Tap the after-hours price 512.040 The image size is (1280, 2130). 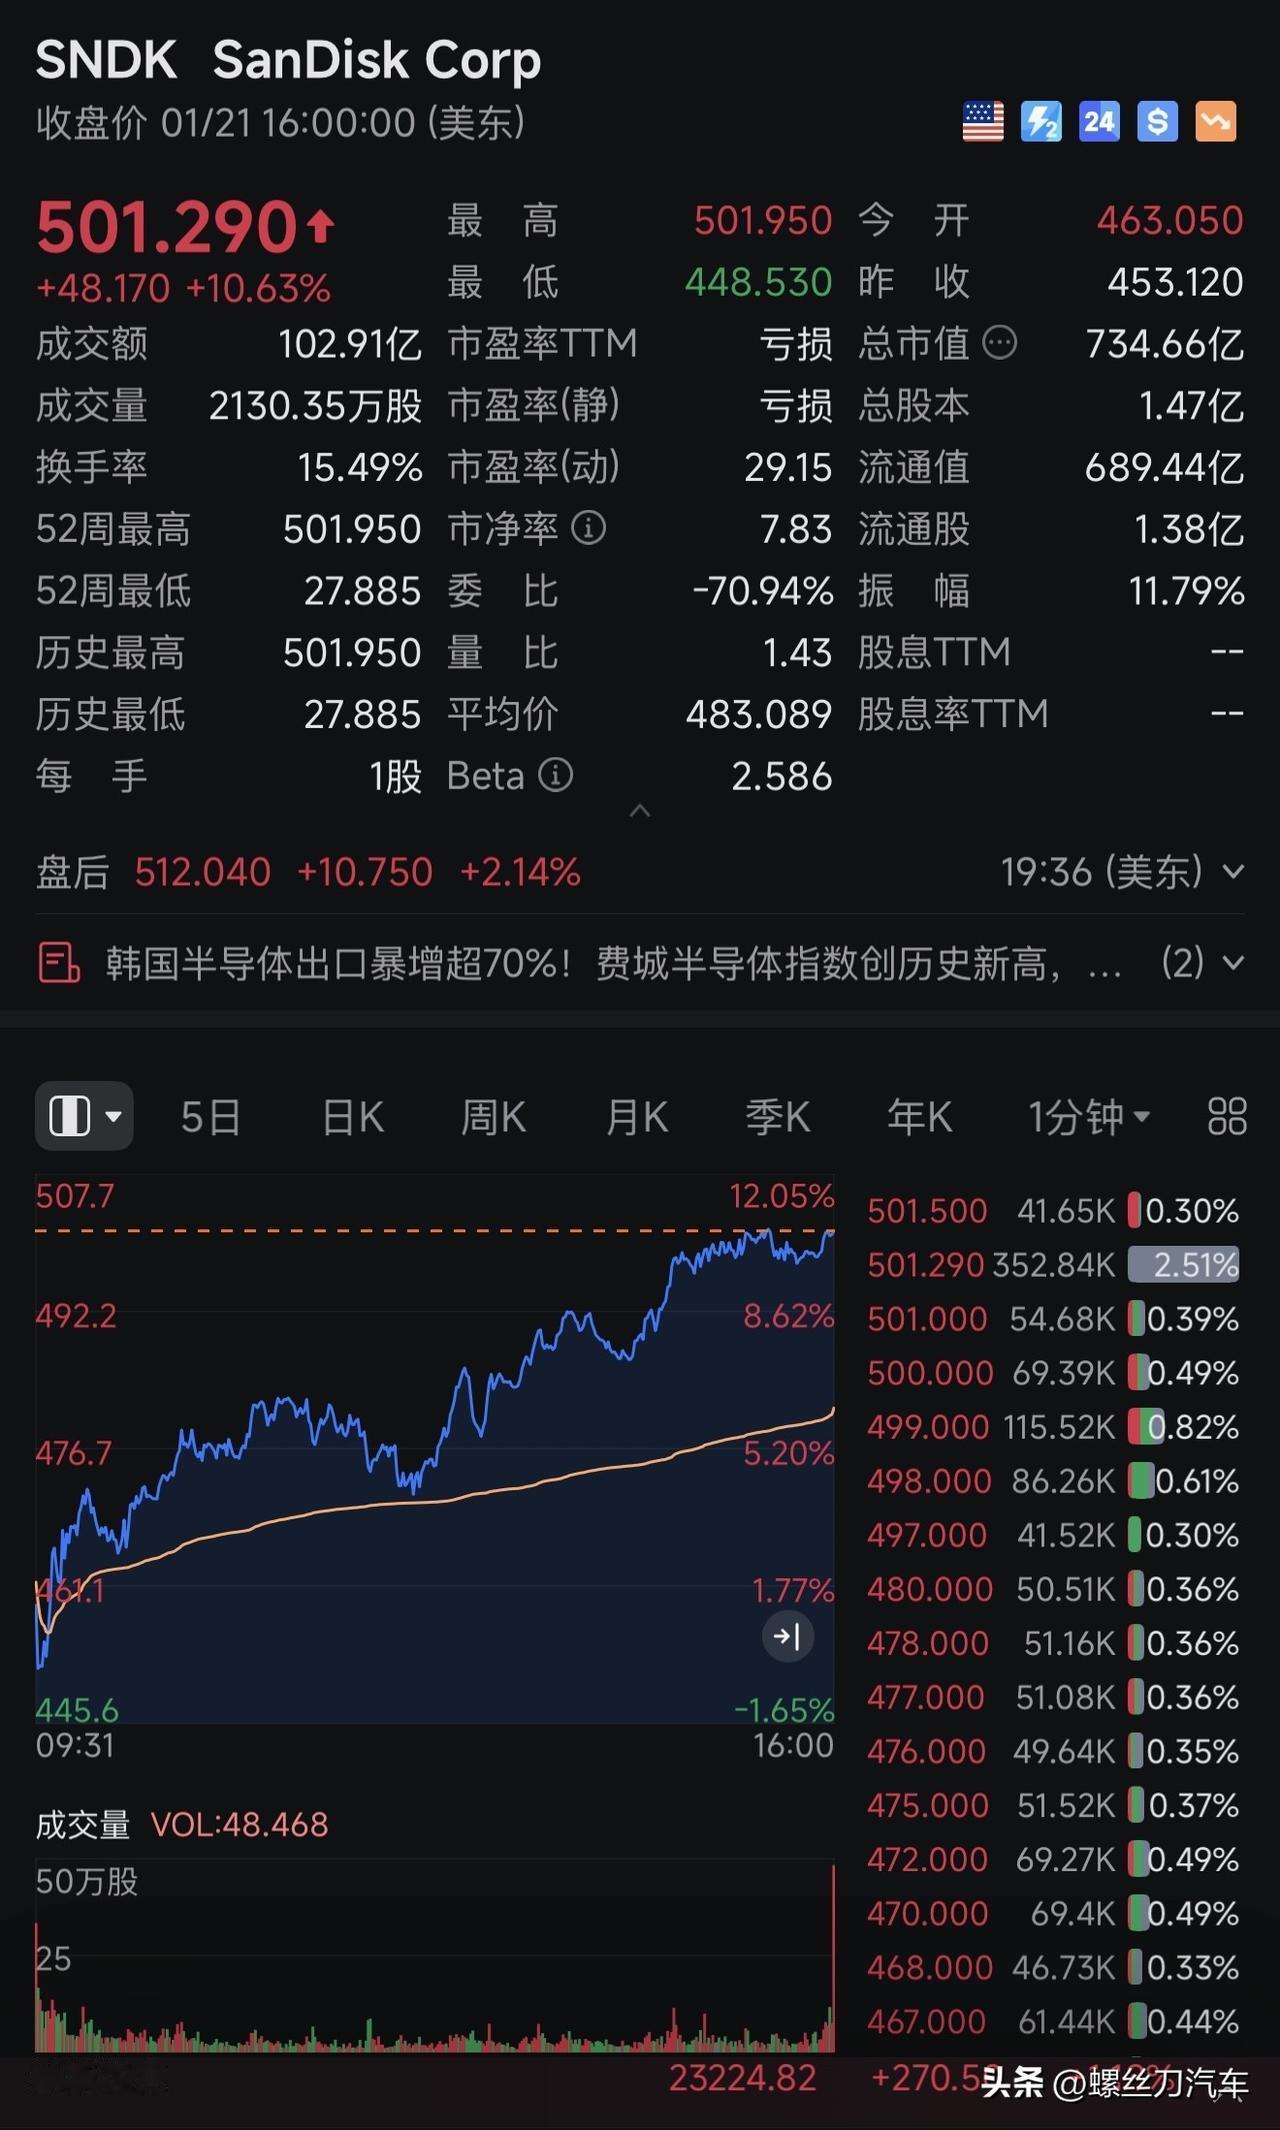tap(203, 872)
